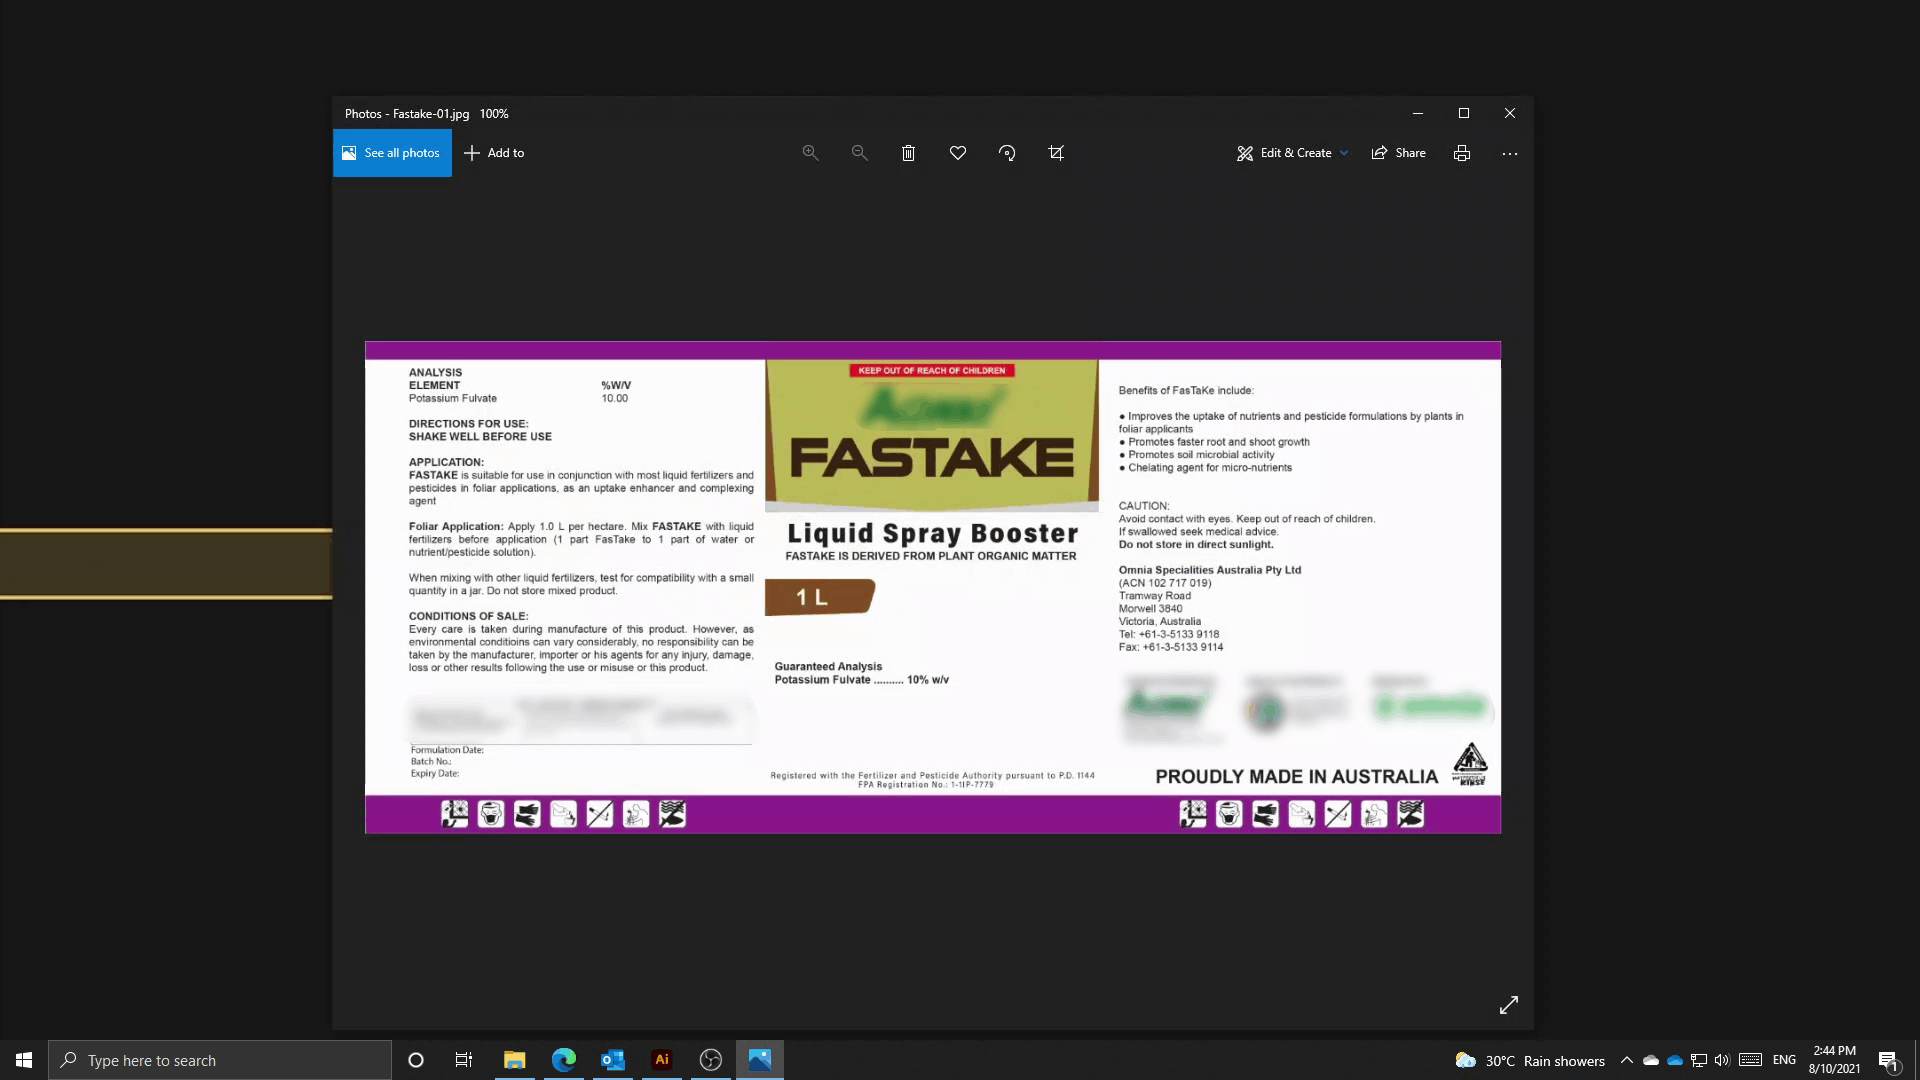Maximize the Photos window
Viewport: 1920px width, 1080px height.
(x=1464, y=113)
